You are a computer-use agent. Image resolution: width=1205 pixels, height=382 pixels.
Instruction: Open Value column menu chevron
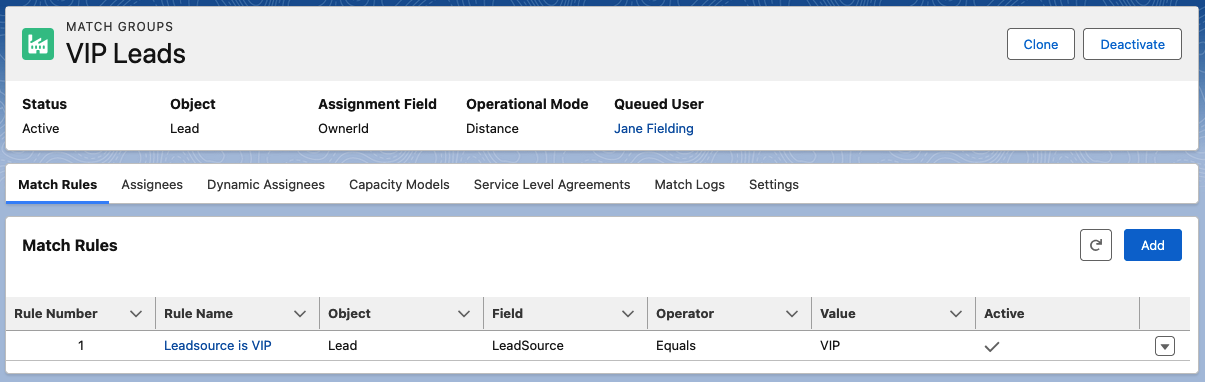pyautogui.click(x=956, y=314)
